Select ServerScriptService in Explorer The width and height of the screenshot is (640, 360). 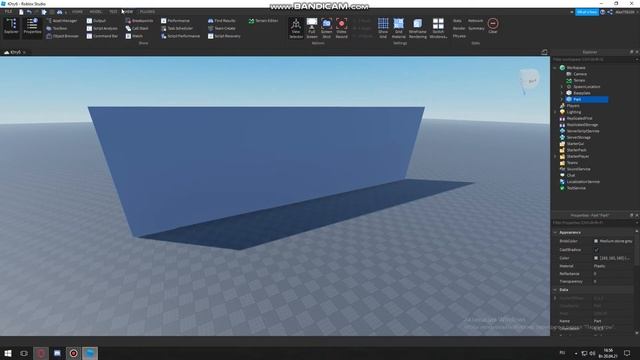pyautogui.click(x=583, y=131)
